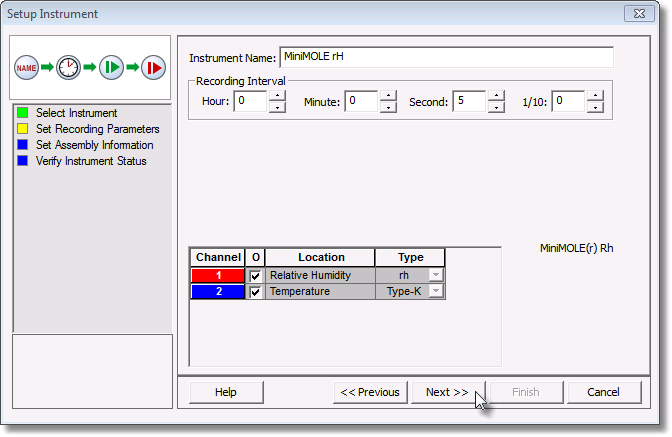672x437 pixels.
Task: Increase the Second value
Action: [496, 96]
